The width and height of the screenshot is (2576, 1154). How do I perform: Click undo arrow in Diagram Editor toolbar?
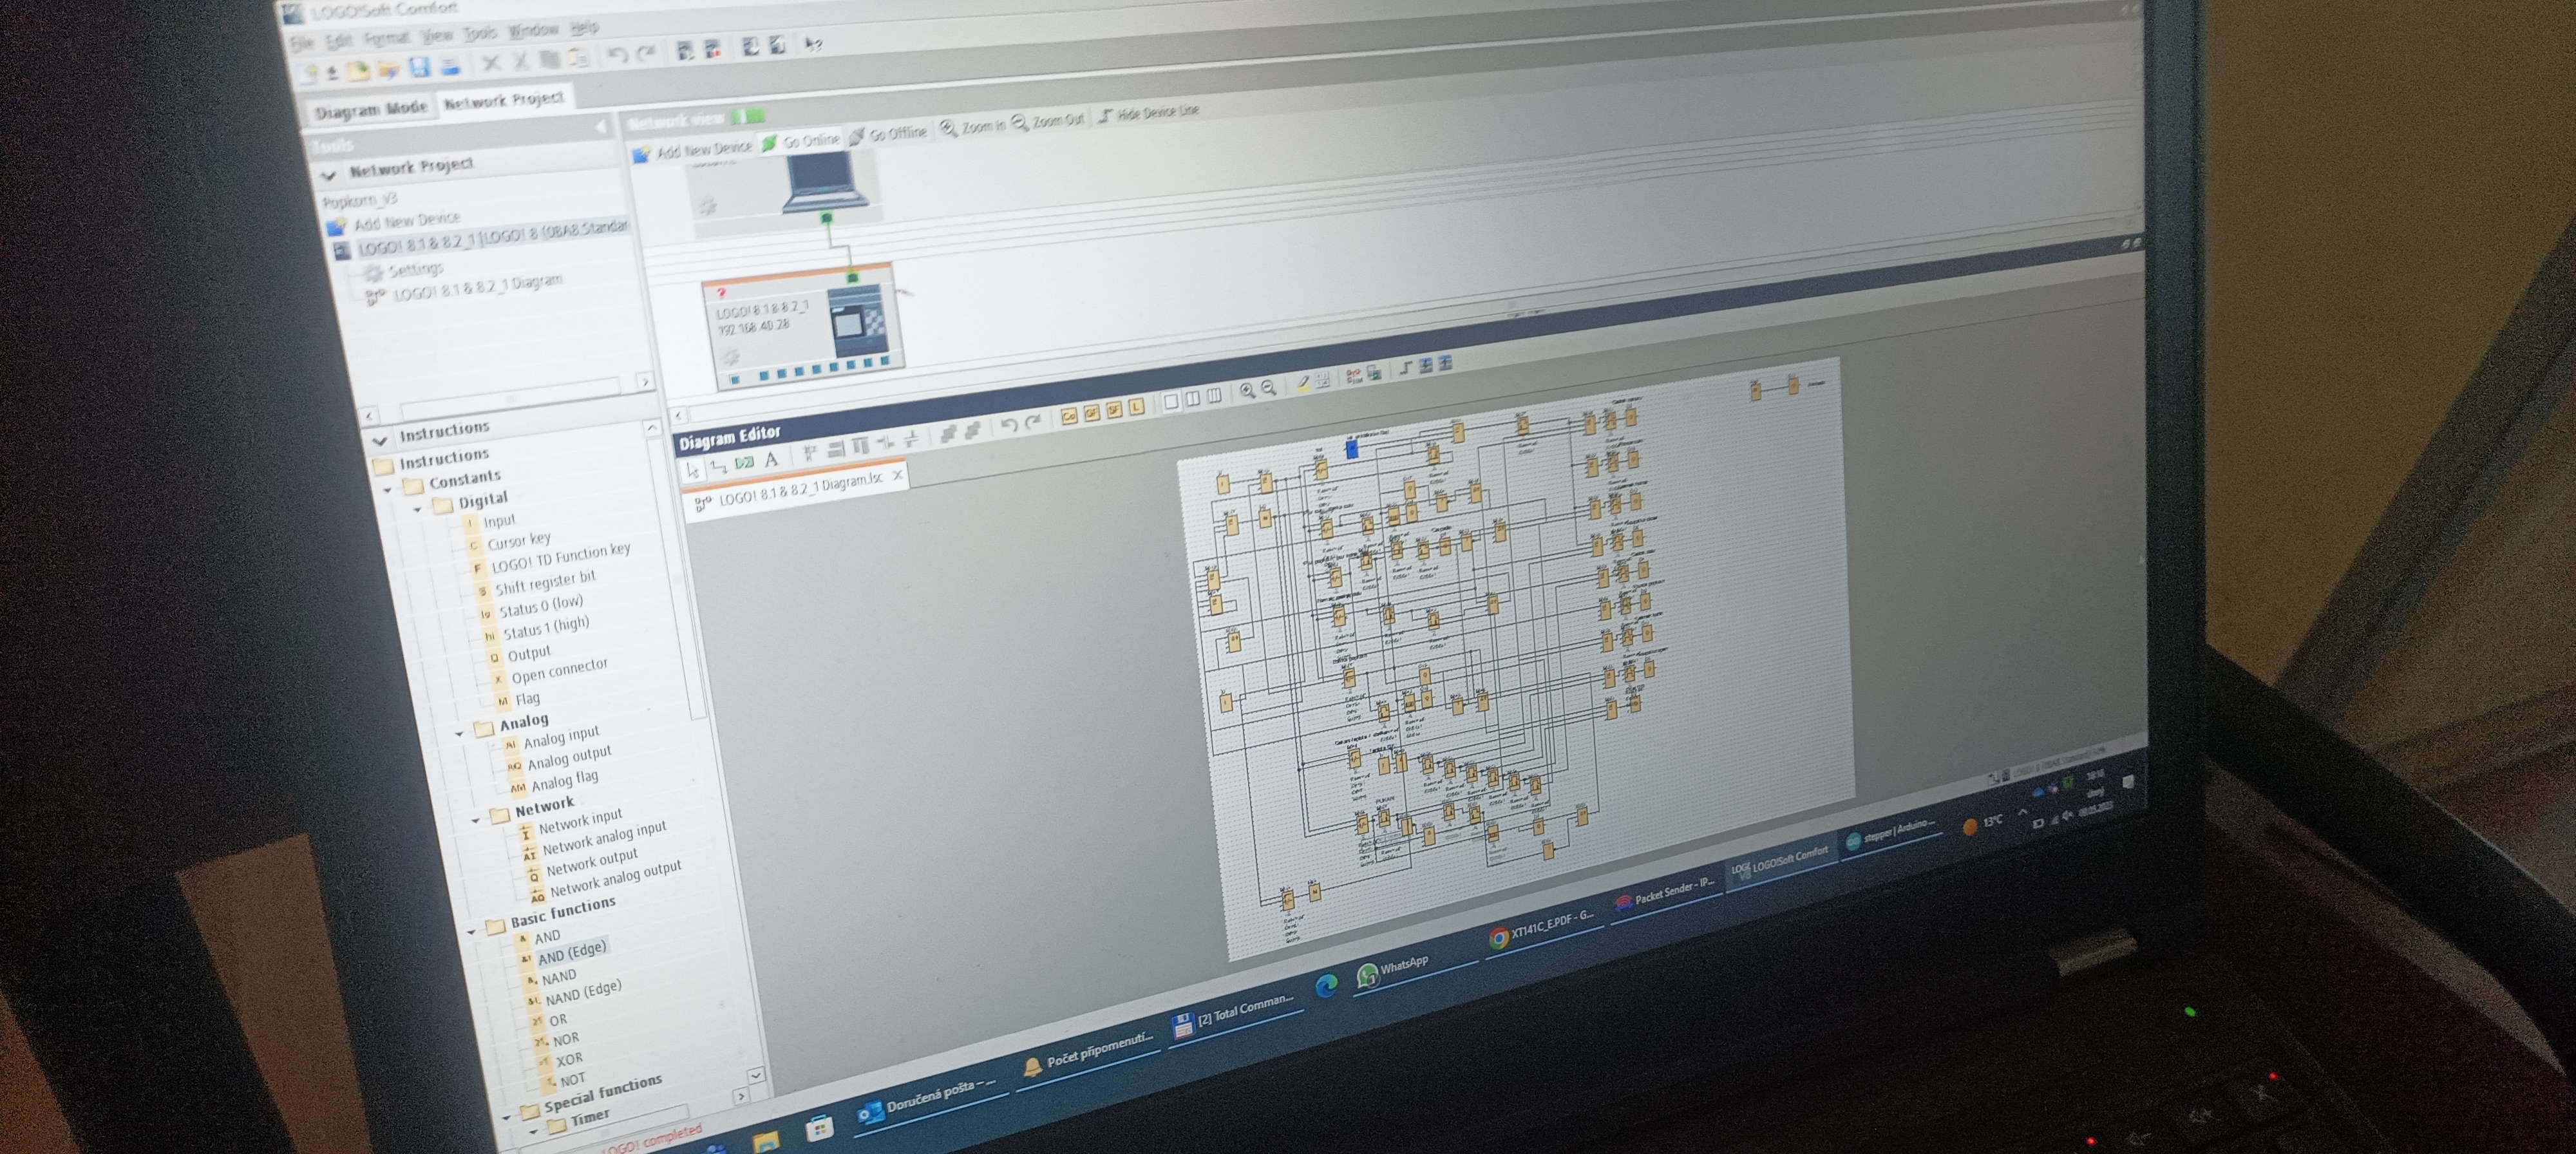point(1009,425)
